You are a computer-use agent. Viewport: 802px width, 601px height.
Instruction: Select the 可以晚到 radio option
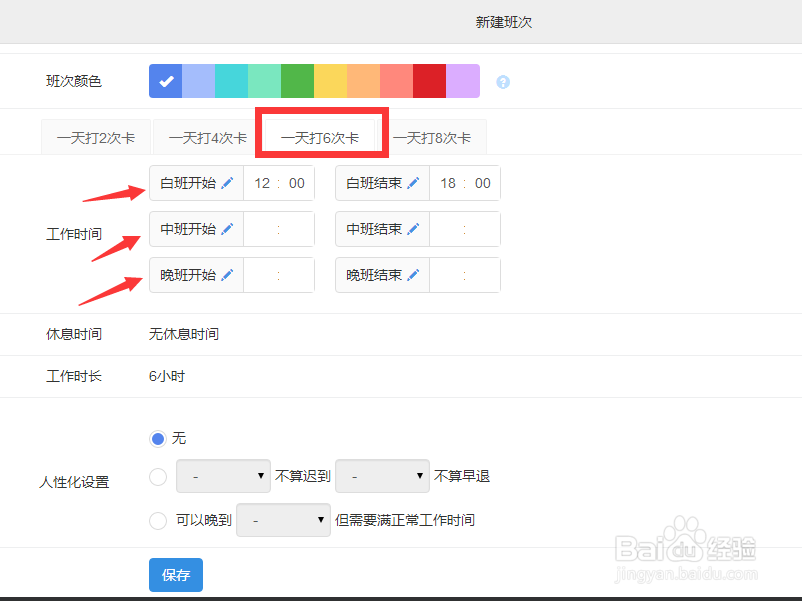158,521
